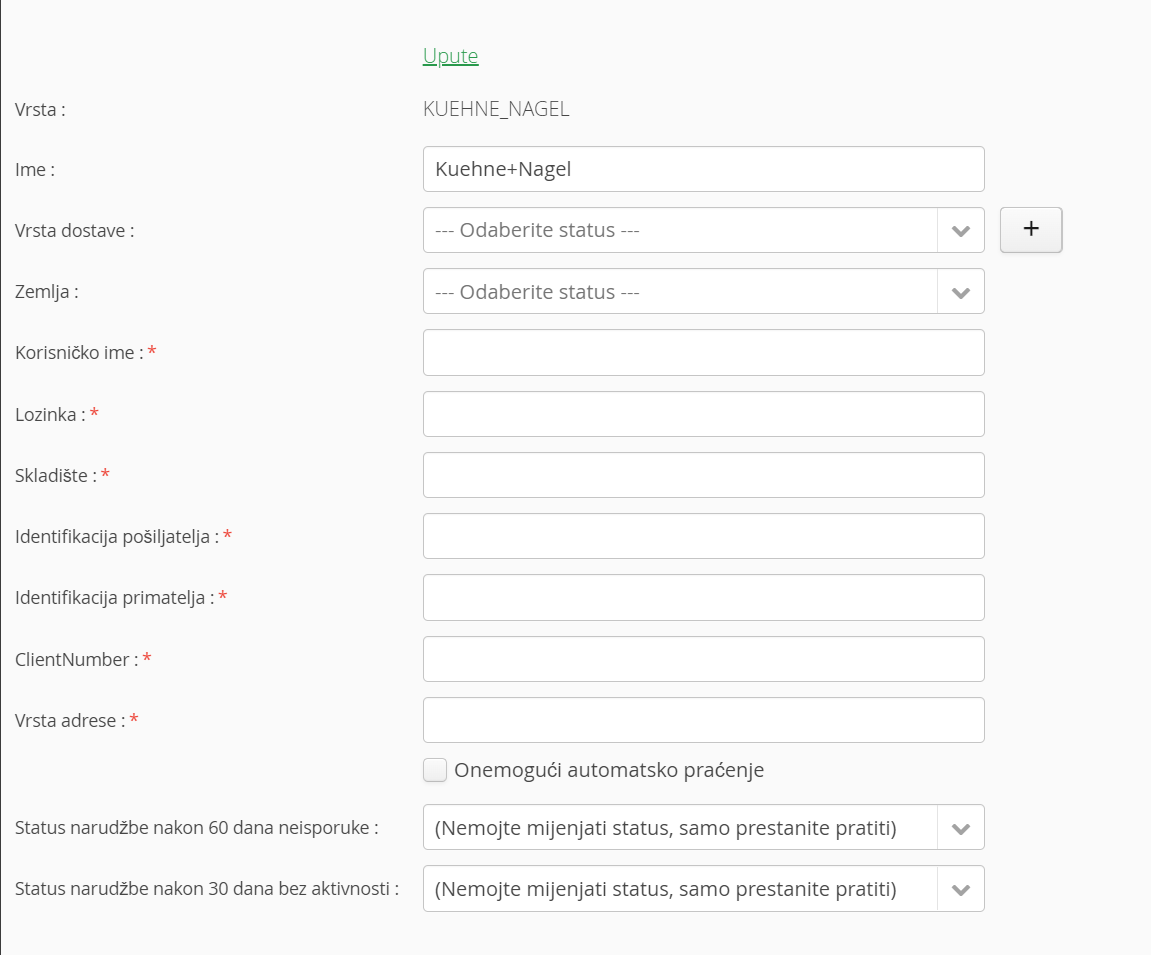Click the chevron arrow on the 30 dana dropdown
The height and width of the screenshot is (955, 1151).
click(961, 890)
